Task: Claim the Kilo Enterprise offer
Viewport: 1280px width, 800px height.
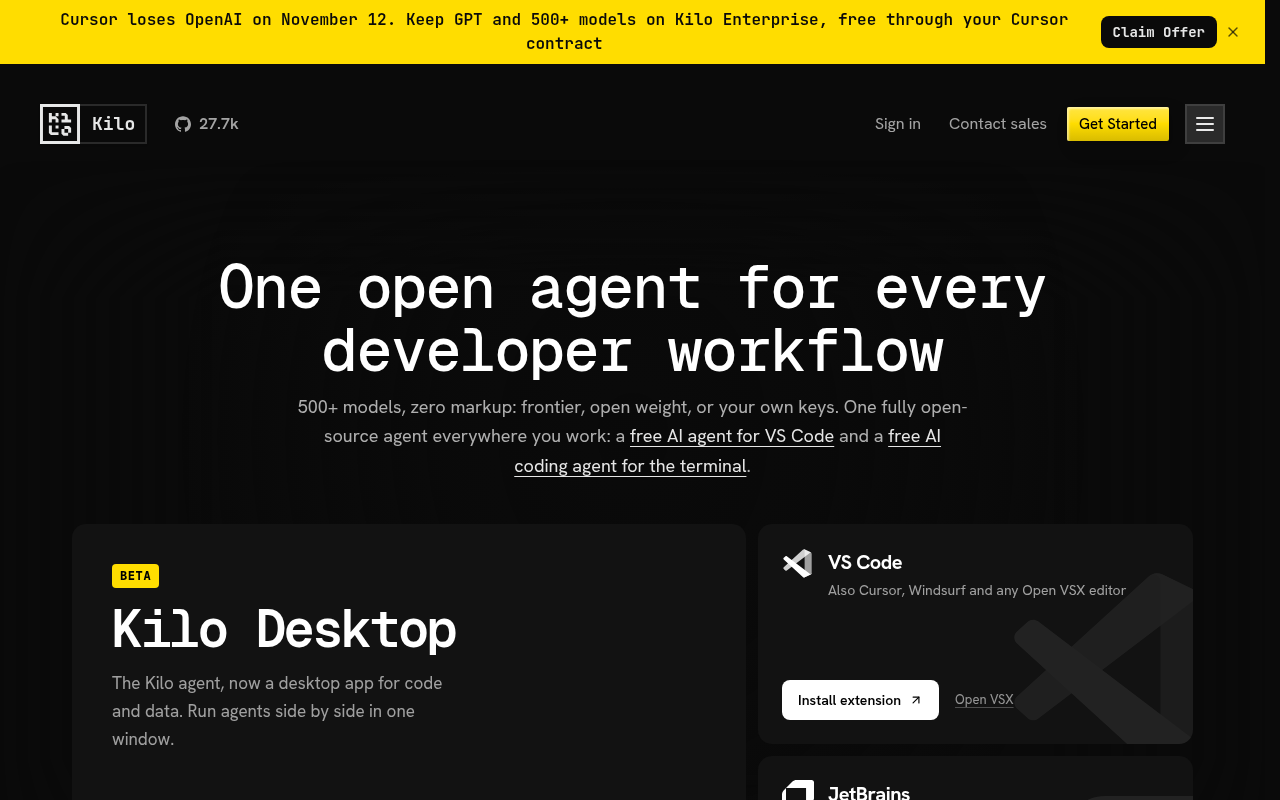Action: point(1159,32)
